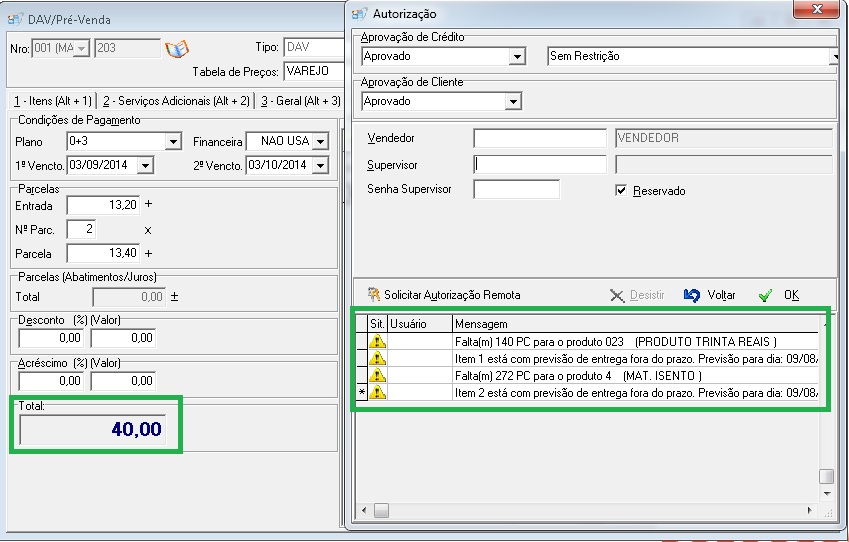Click the Autorização window title icon
849x542 pixels.
pos(360,14)
